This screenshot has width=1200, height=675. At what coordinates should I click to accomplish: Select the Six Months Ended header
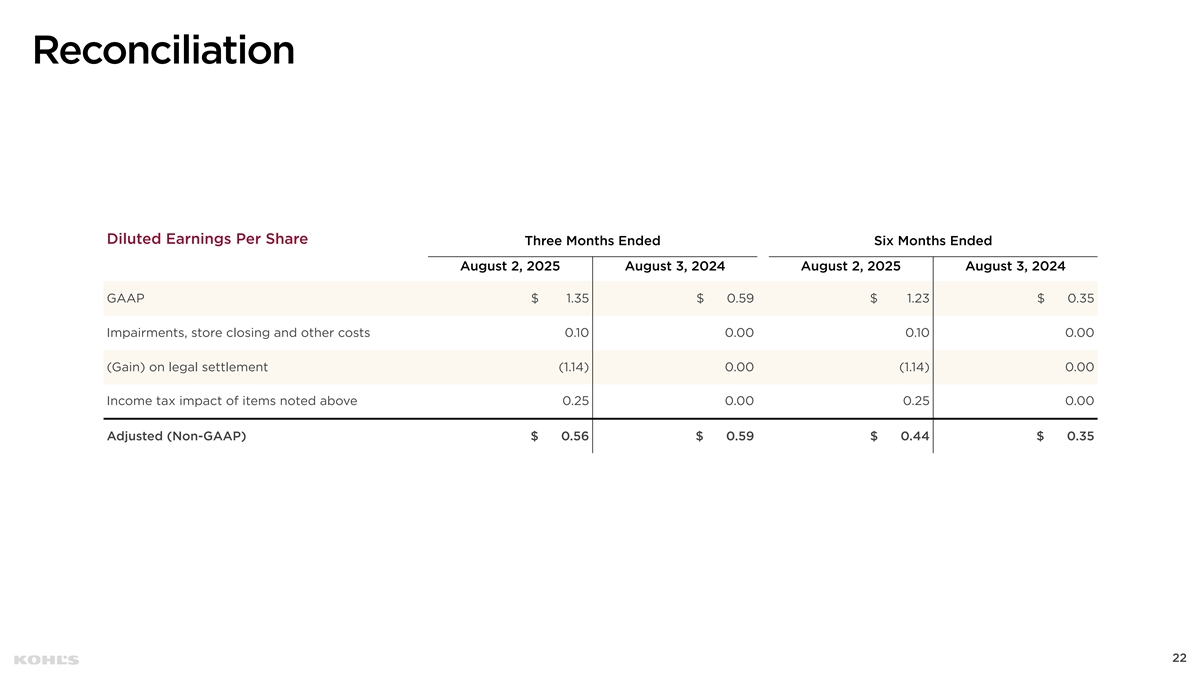pyautogui.click(x=932, y=241)
